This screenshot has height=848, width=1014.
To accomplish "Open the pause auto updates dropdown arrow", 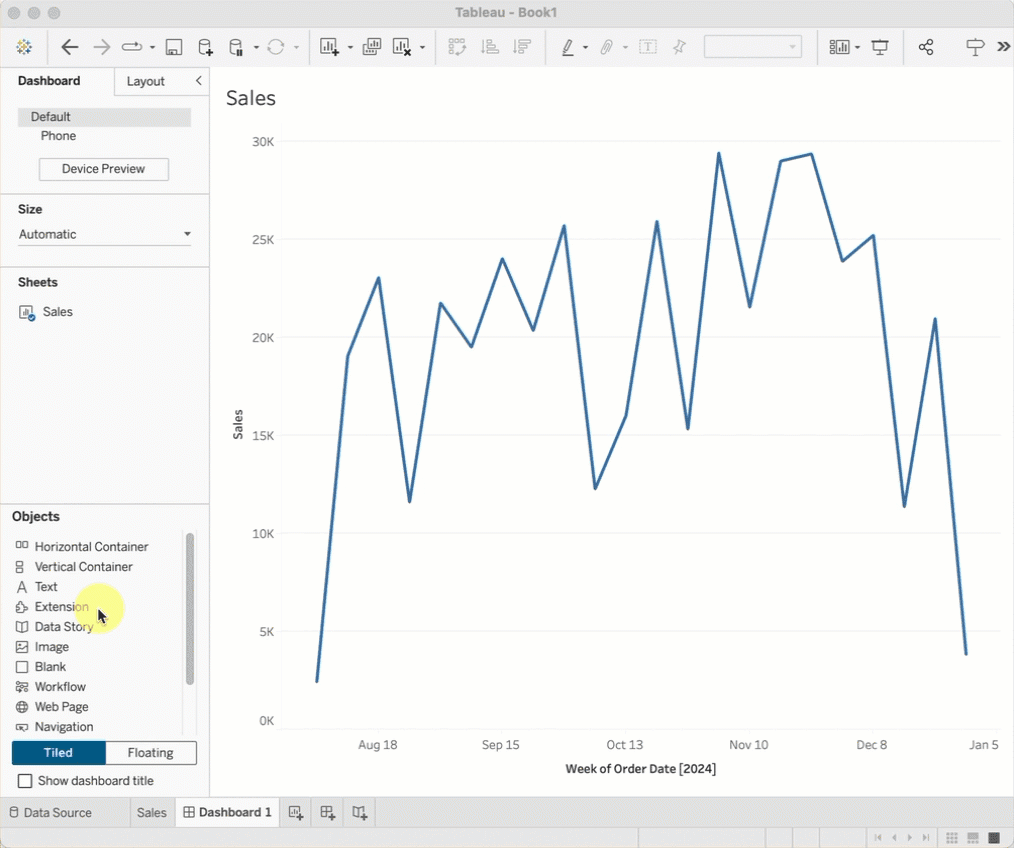I will 256,47.
